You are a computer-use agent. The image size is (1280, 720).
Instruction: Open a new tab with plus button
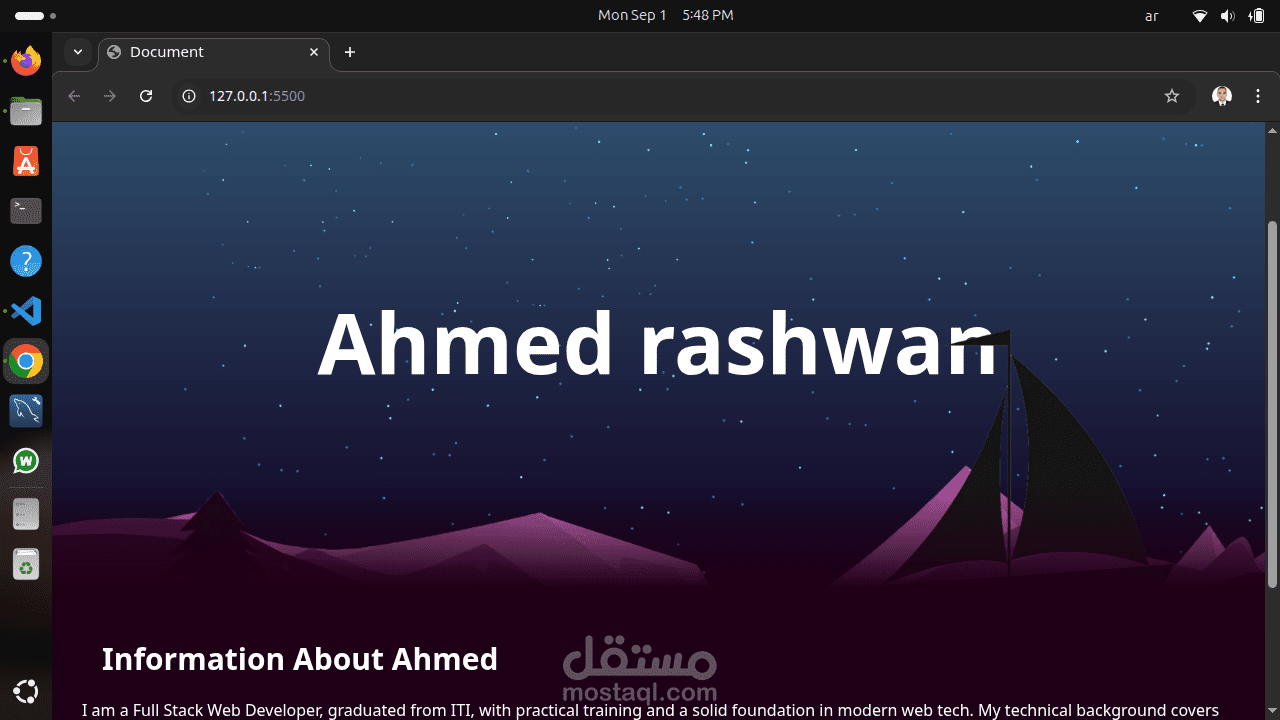[349, 52]
